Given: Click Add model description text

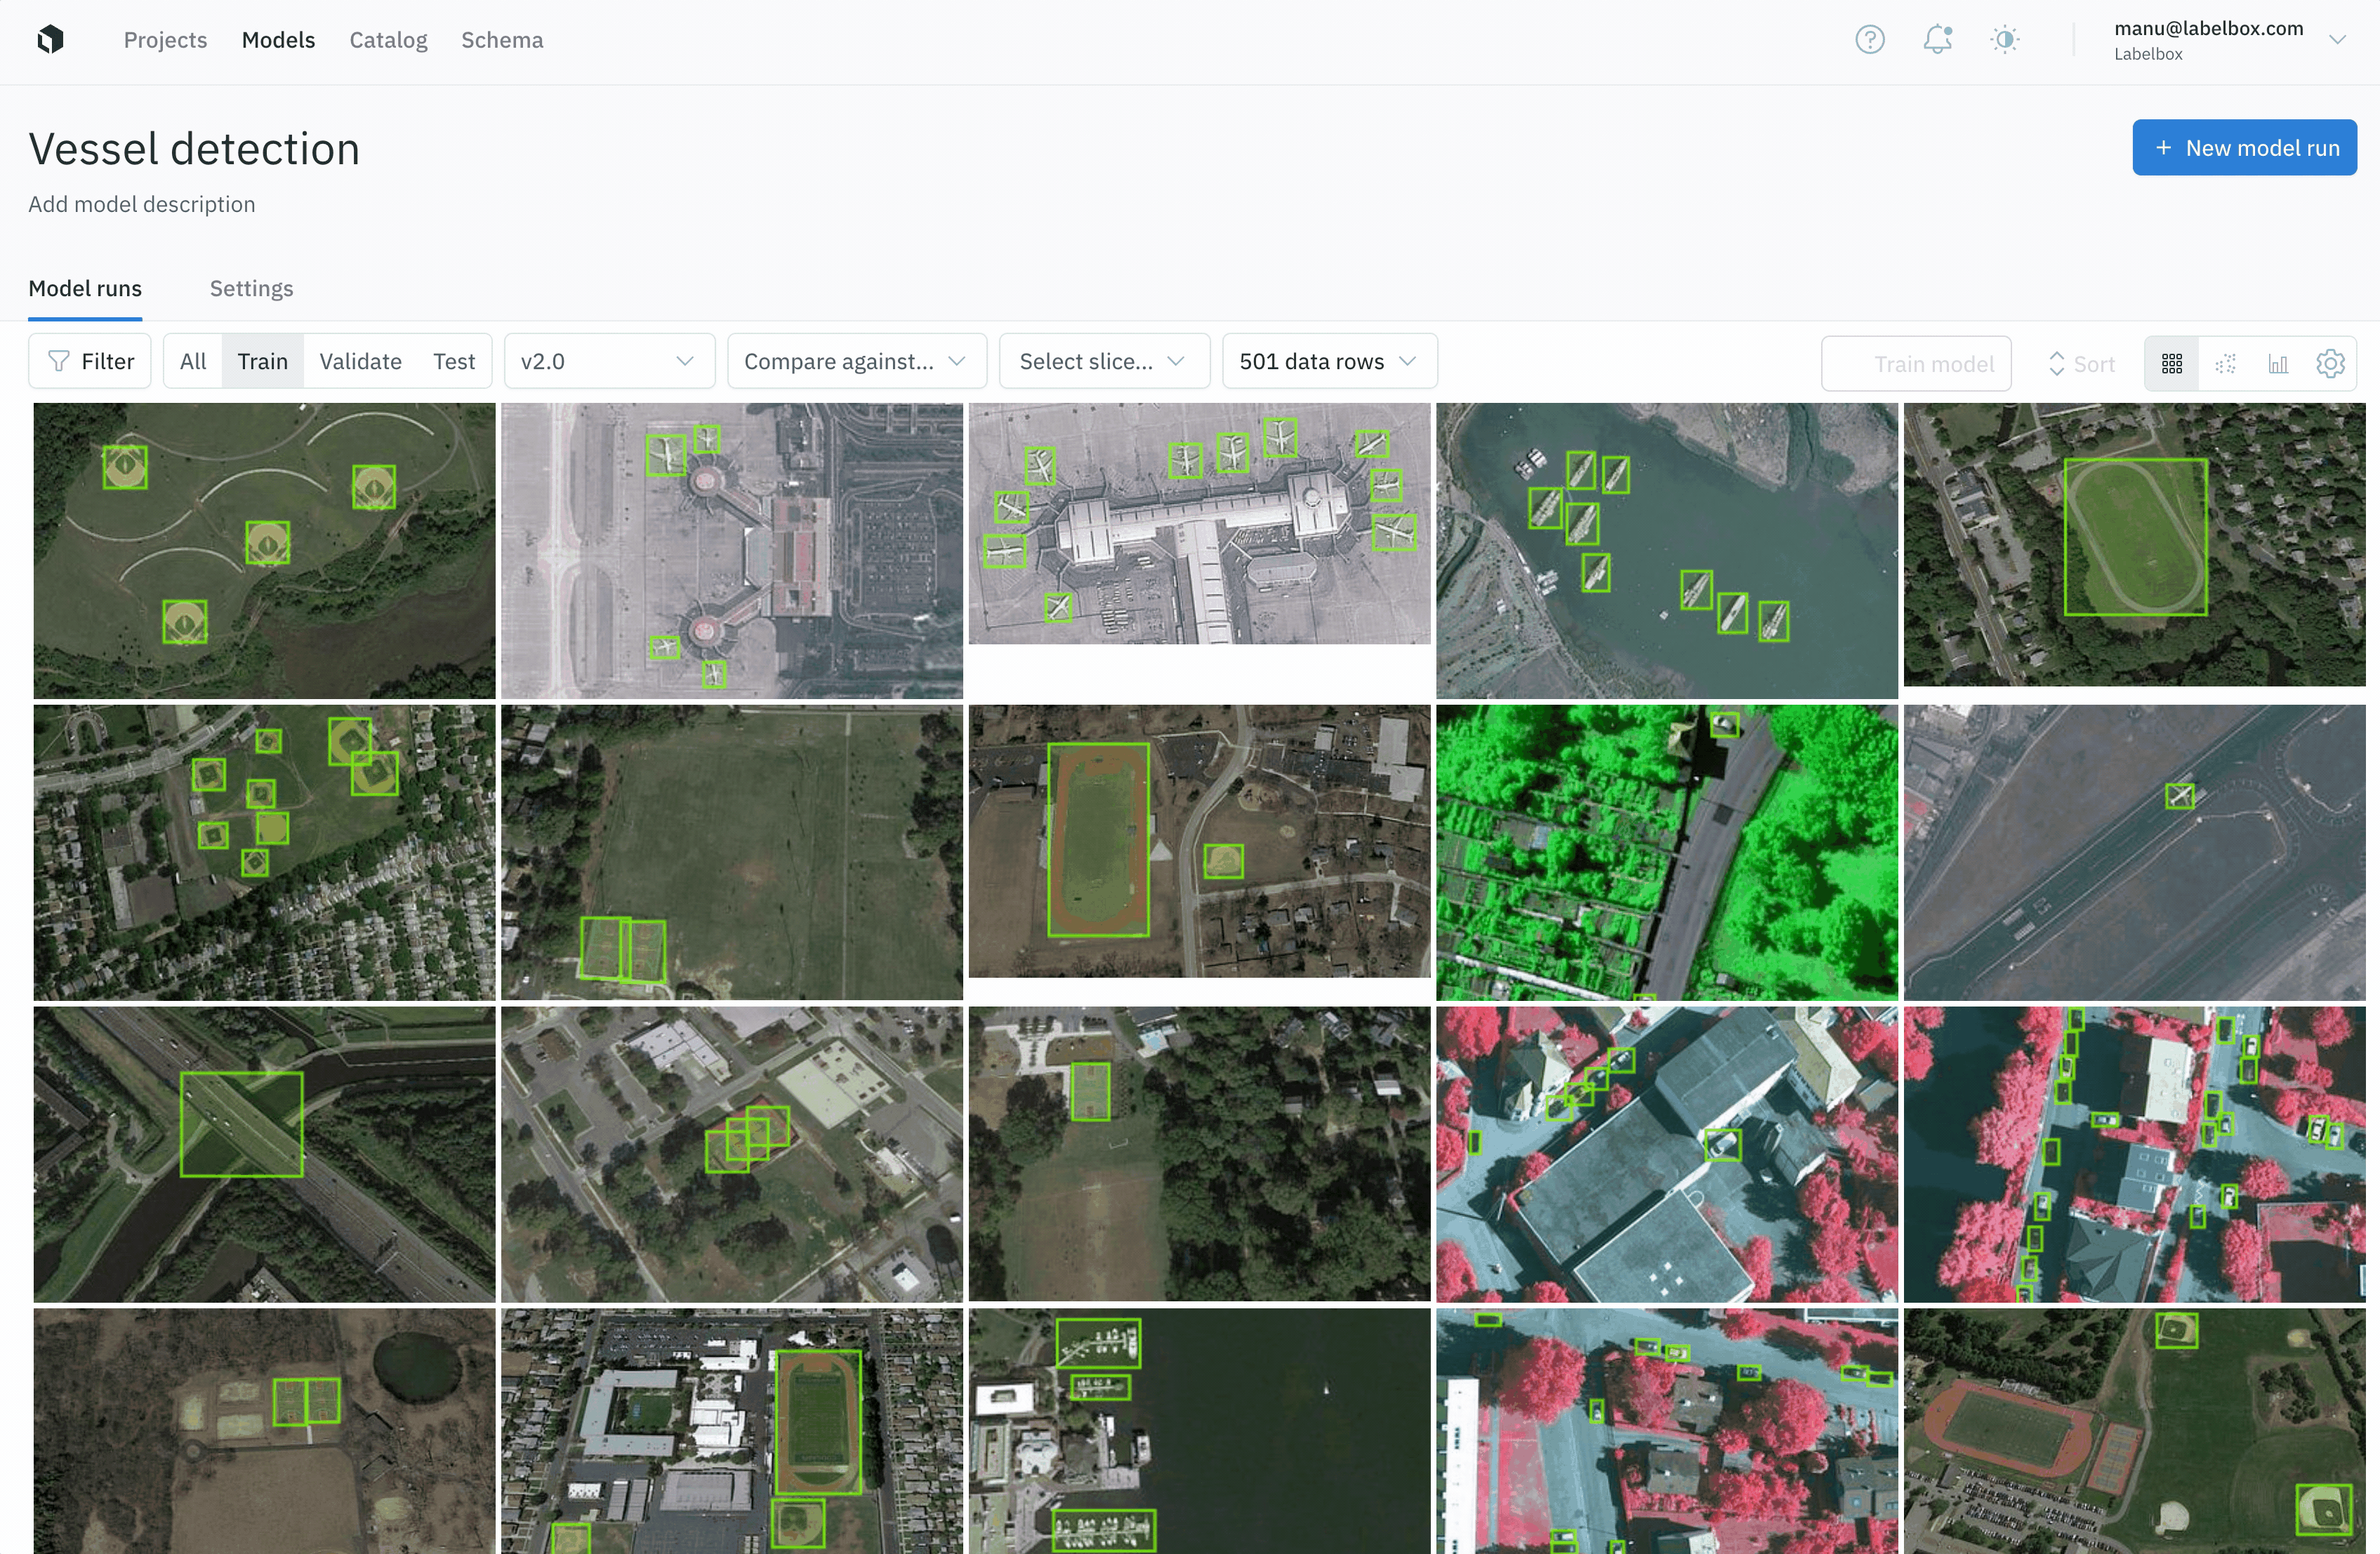Looking at the screenshot, I should coord(142,204).
